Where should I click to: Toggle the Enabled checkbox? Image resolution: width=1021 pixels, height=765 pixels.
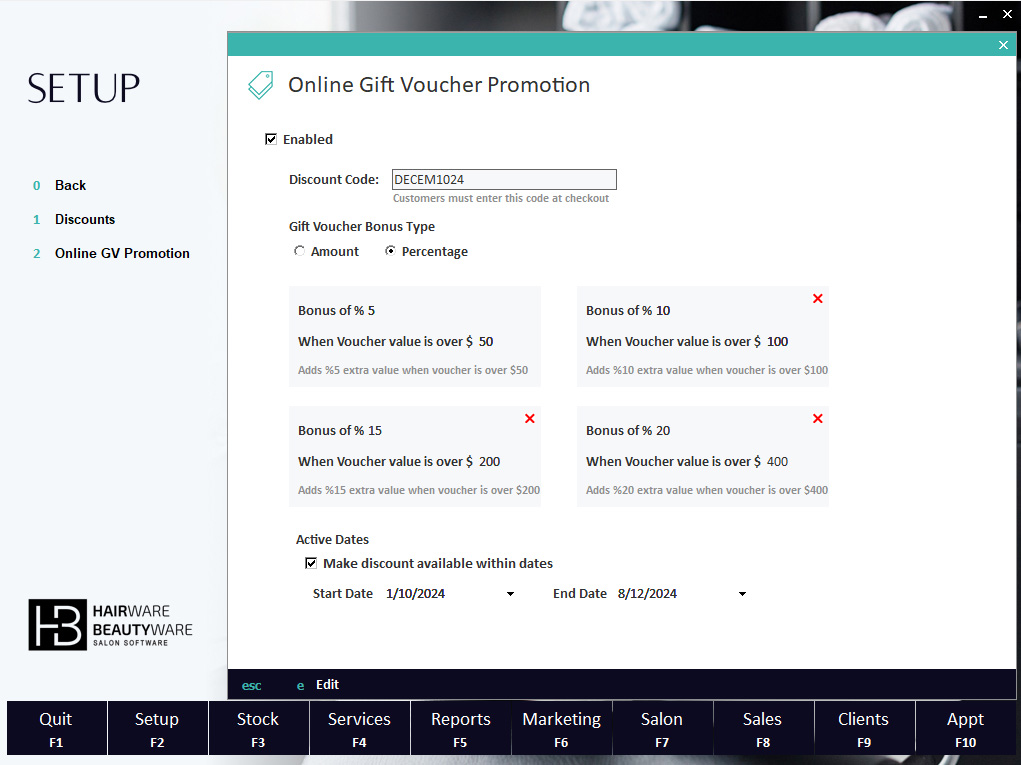(x=271, y=139)
